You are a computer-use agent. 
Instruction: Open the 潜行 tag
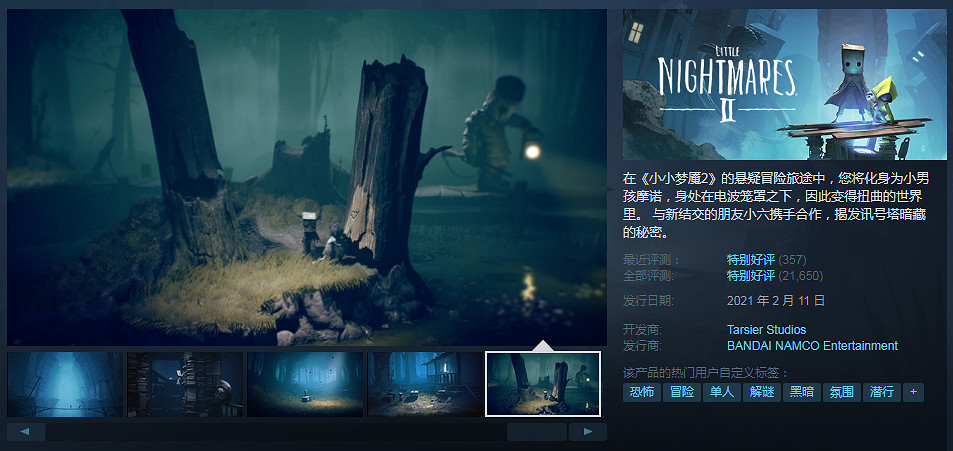pyautogui.click(x=881, y=392)
